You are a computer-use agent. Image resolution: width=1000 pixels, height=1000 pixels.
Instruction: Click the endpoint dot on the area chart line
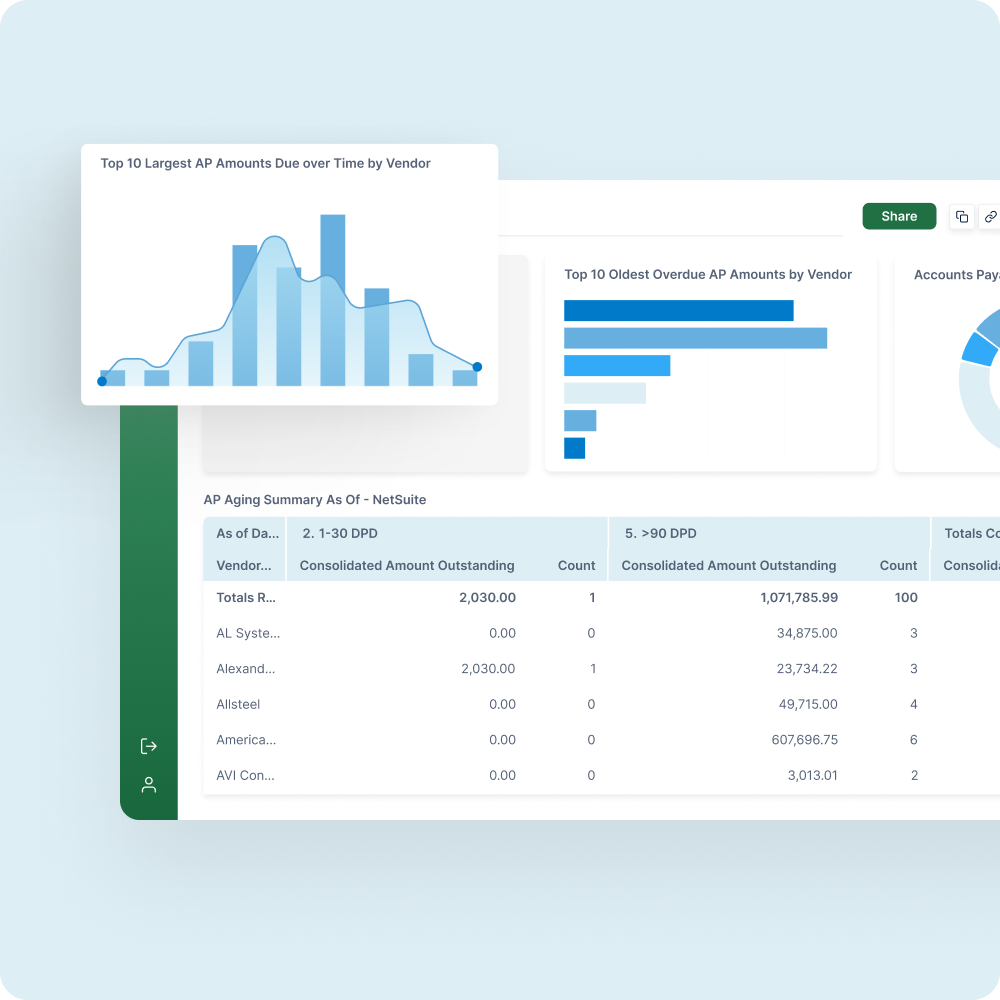pos(477,367)
